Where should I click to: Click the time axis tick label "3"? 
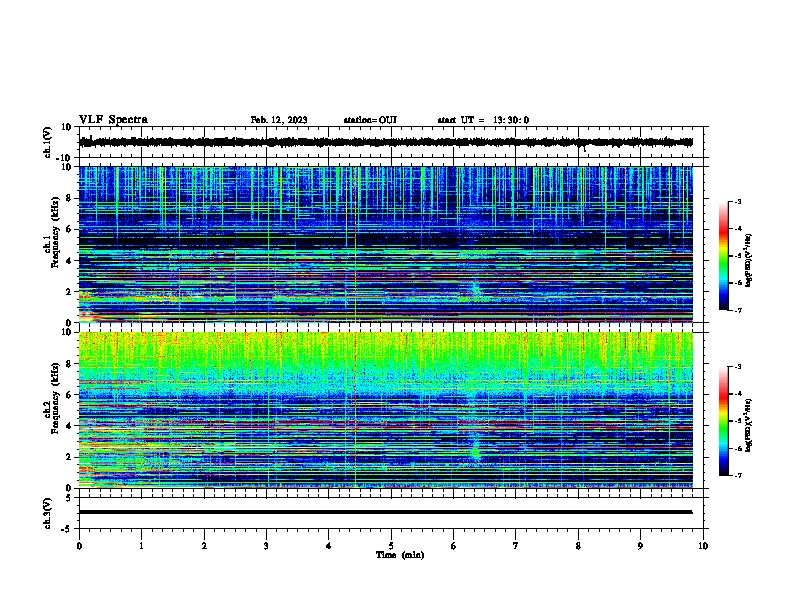pos(266,546)
